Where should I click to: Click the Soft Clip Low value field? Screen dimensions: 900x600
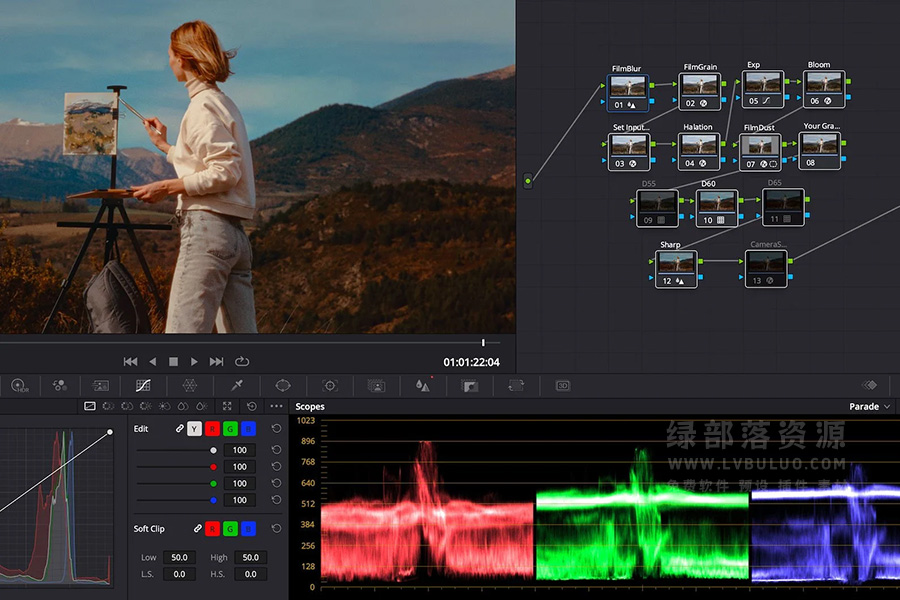click(x=179, y=557)
